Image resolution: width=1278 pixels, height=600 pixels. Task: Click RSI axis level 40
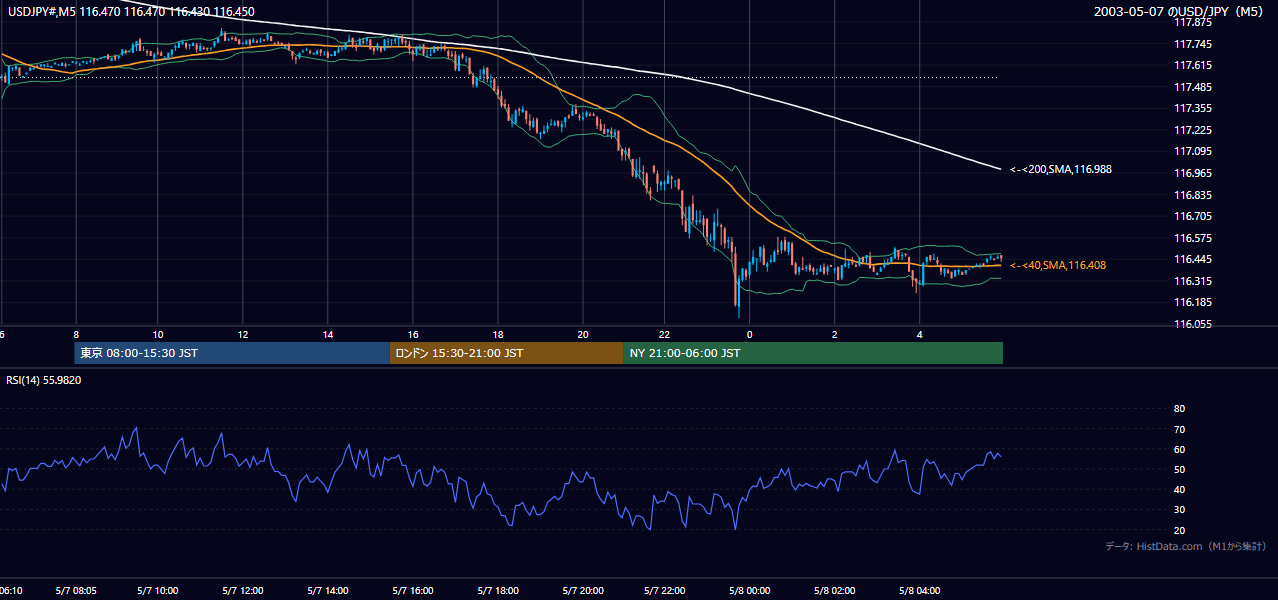(1179, 489)
